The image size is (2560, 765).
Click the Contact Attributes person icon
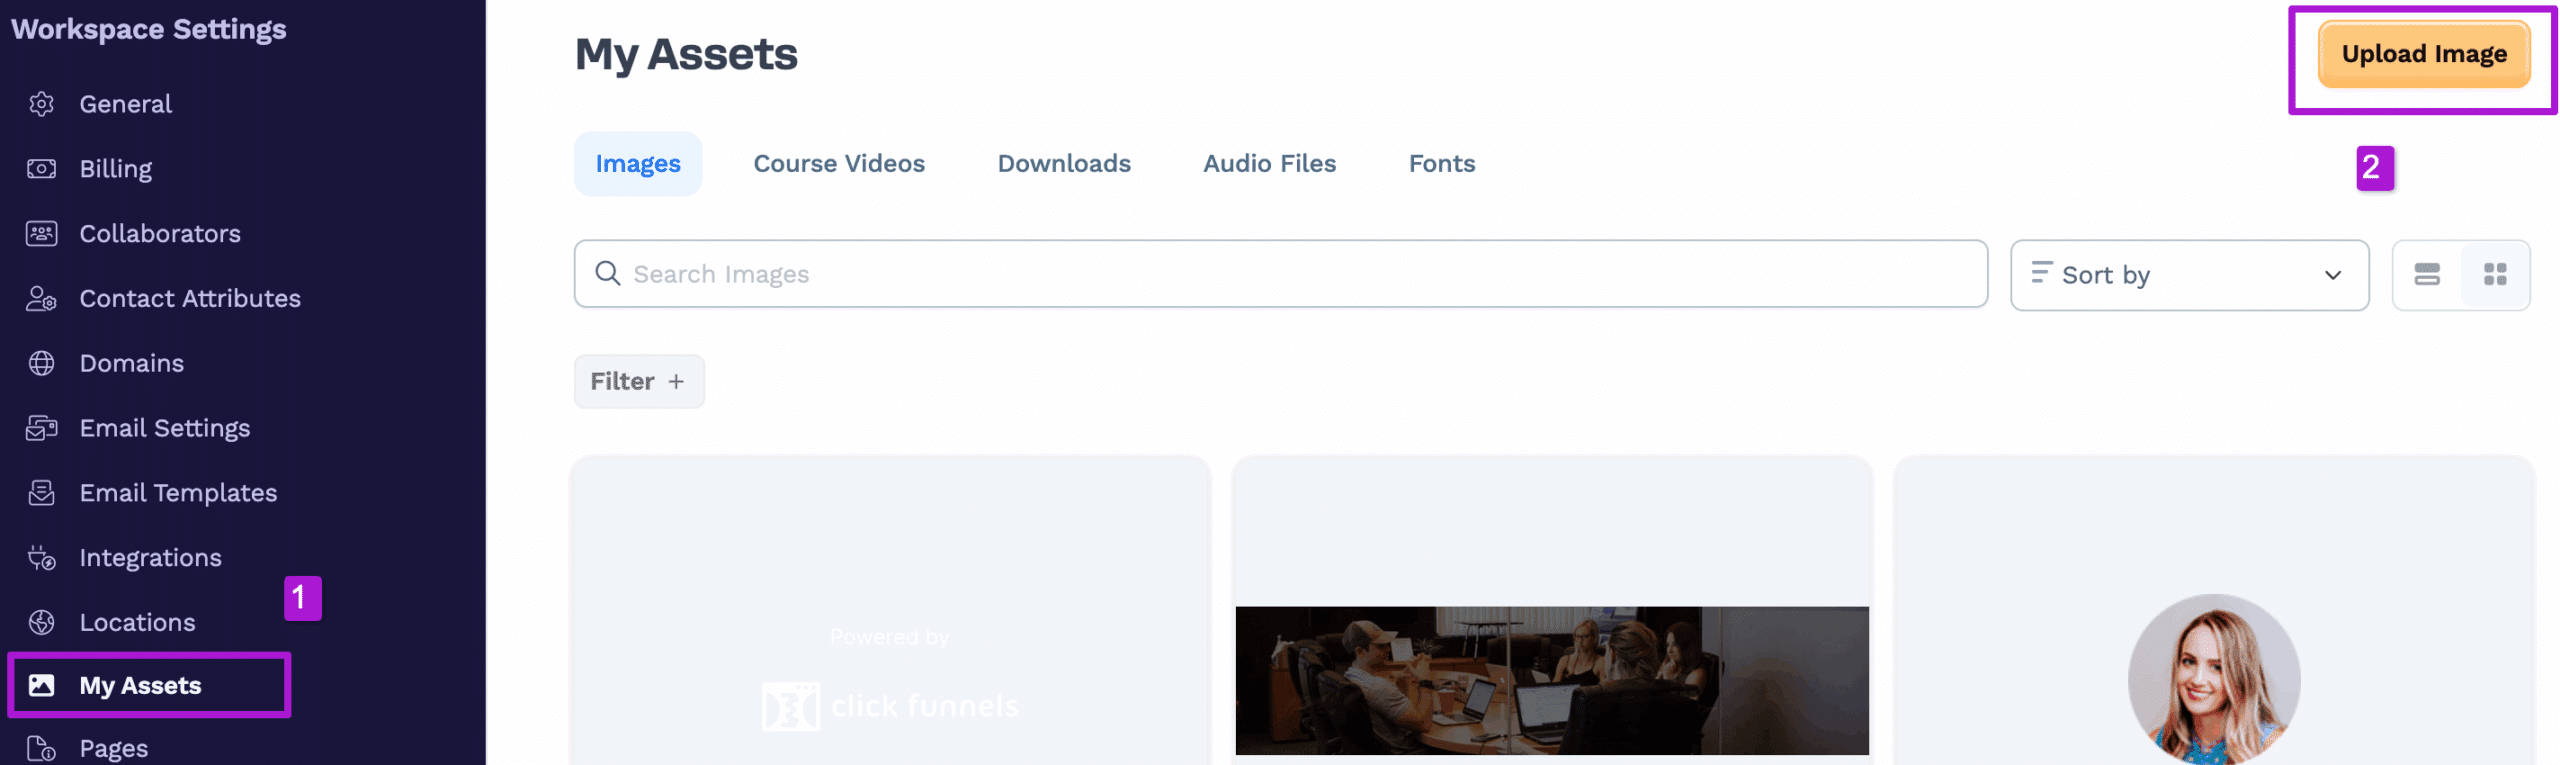coord(41,298)
